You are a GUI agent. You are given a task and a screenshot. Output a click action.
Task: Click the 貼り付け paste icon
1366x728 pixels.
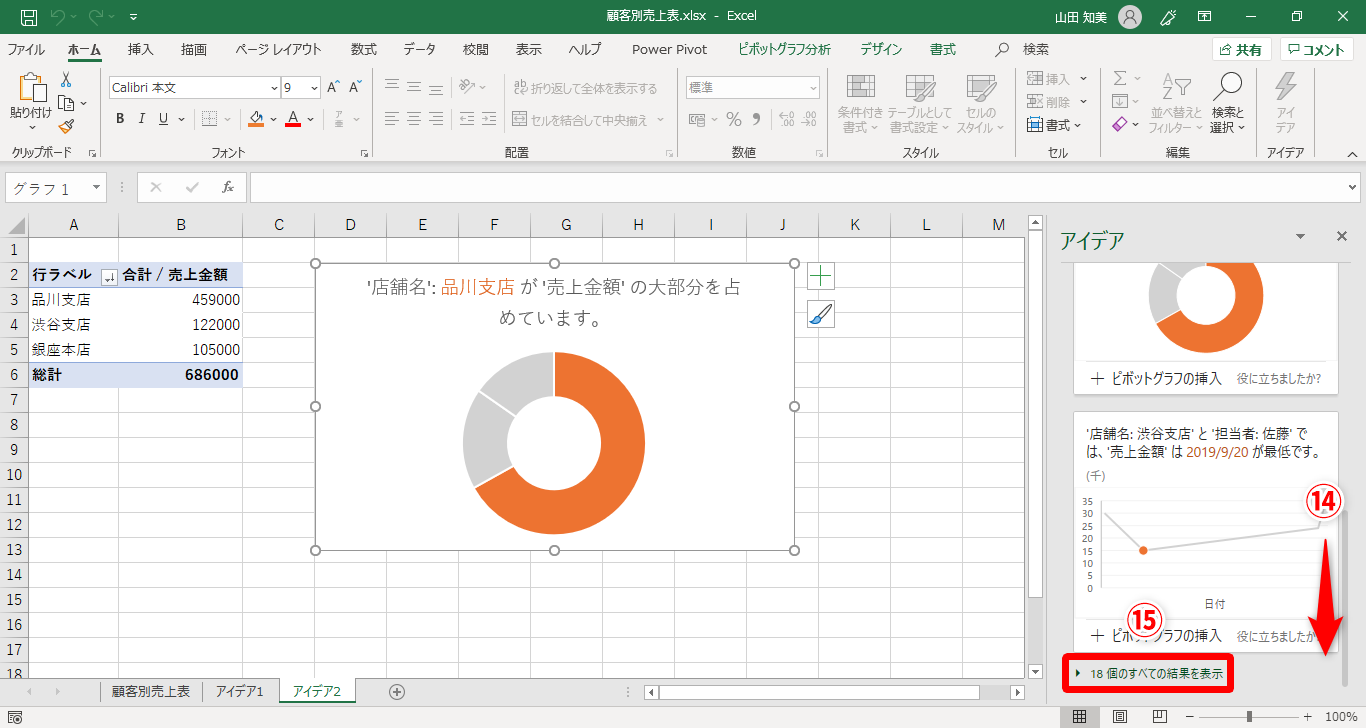pos(31,87)
